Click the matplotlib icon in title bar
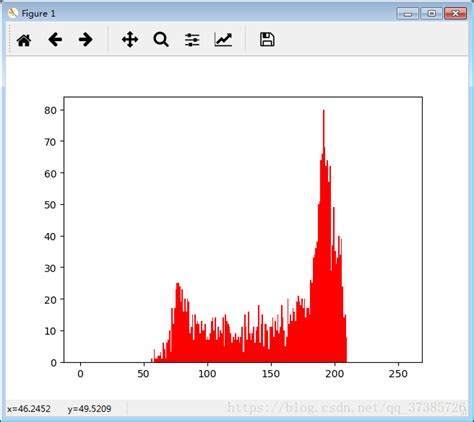The width and height of the screenshot is (474, 422). click(13, 13)
